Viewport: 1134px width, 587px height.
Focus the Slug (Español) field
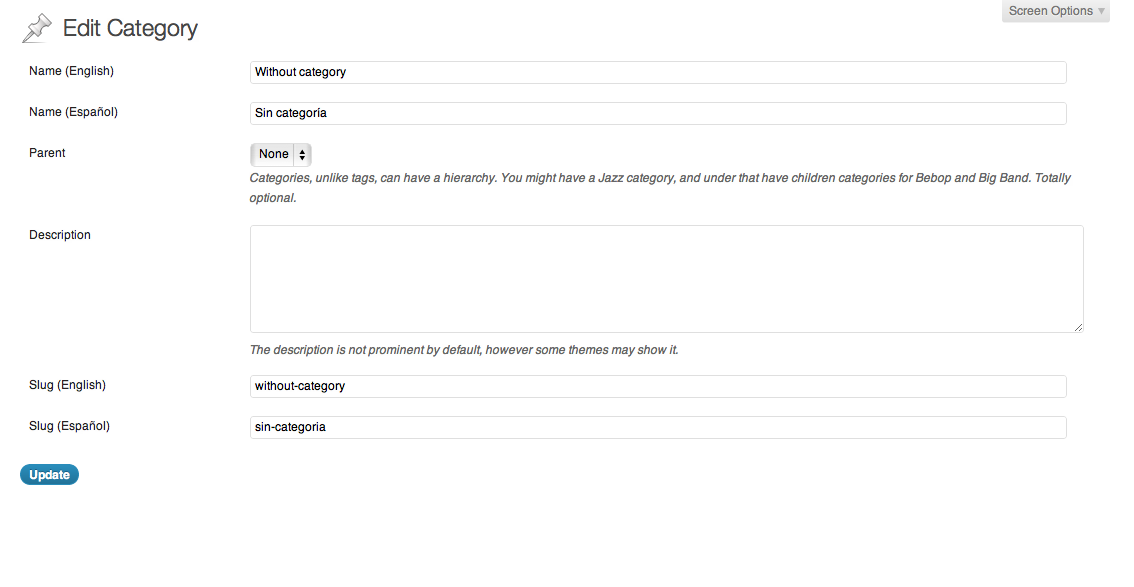658,427
